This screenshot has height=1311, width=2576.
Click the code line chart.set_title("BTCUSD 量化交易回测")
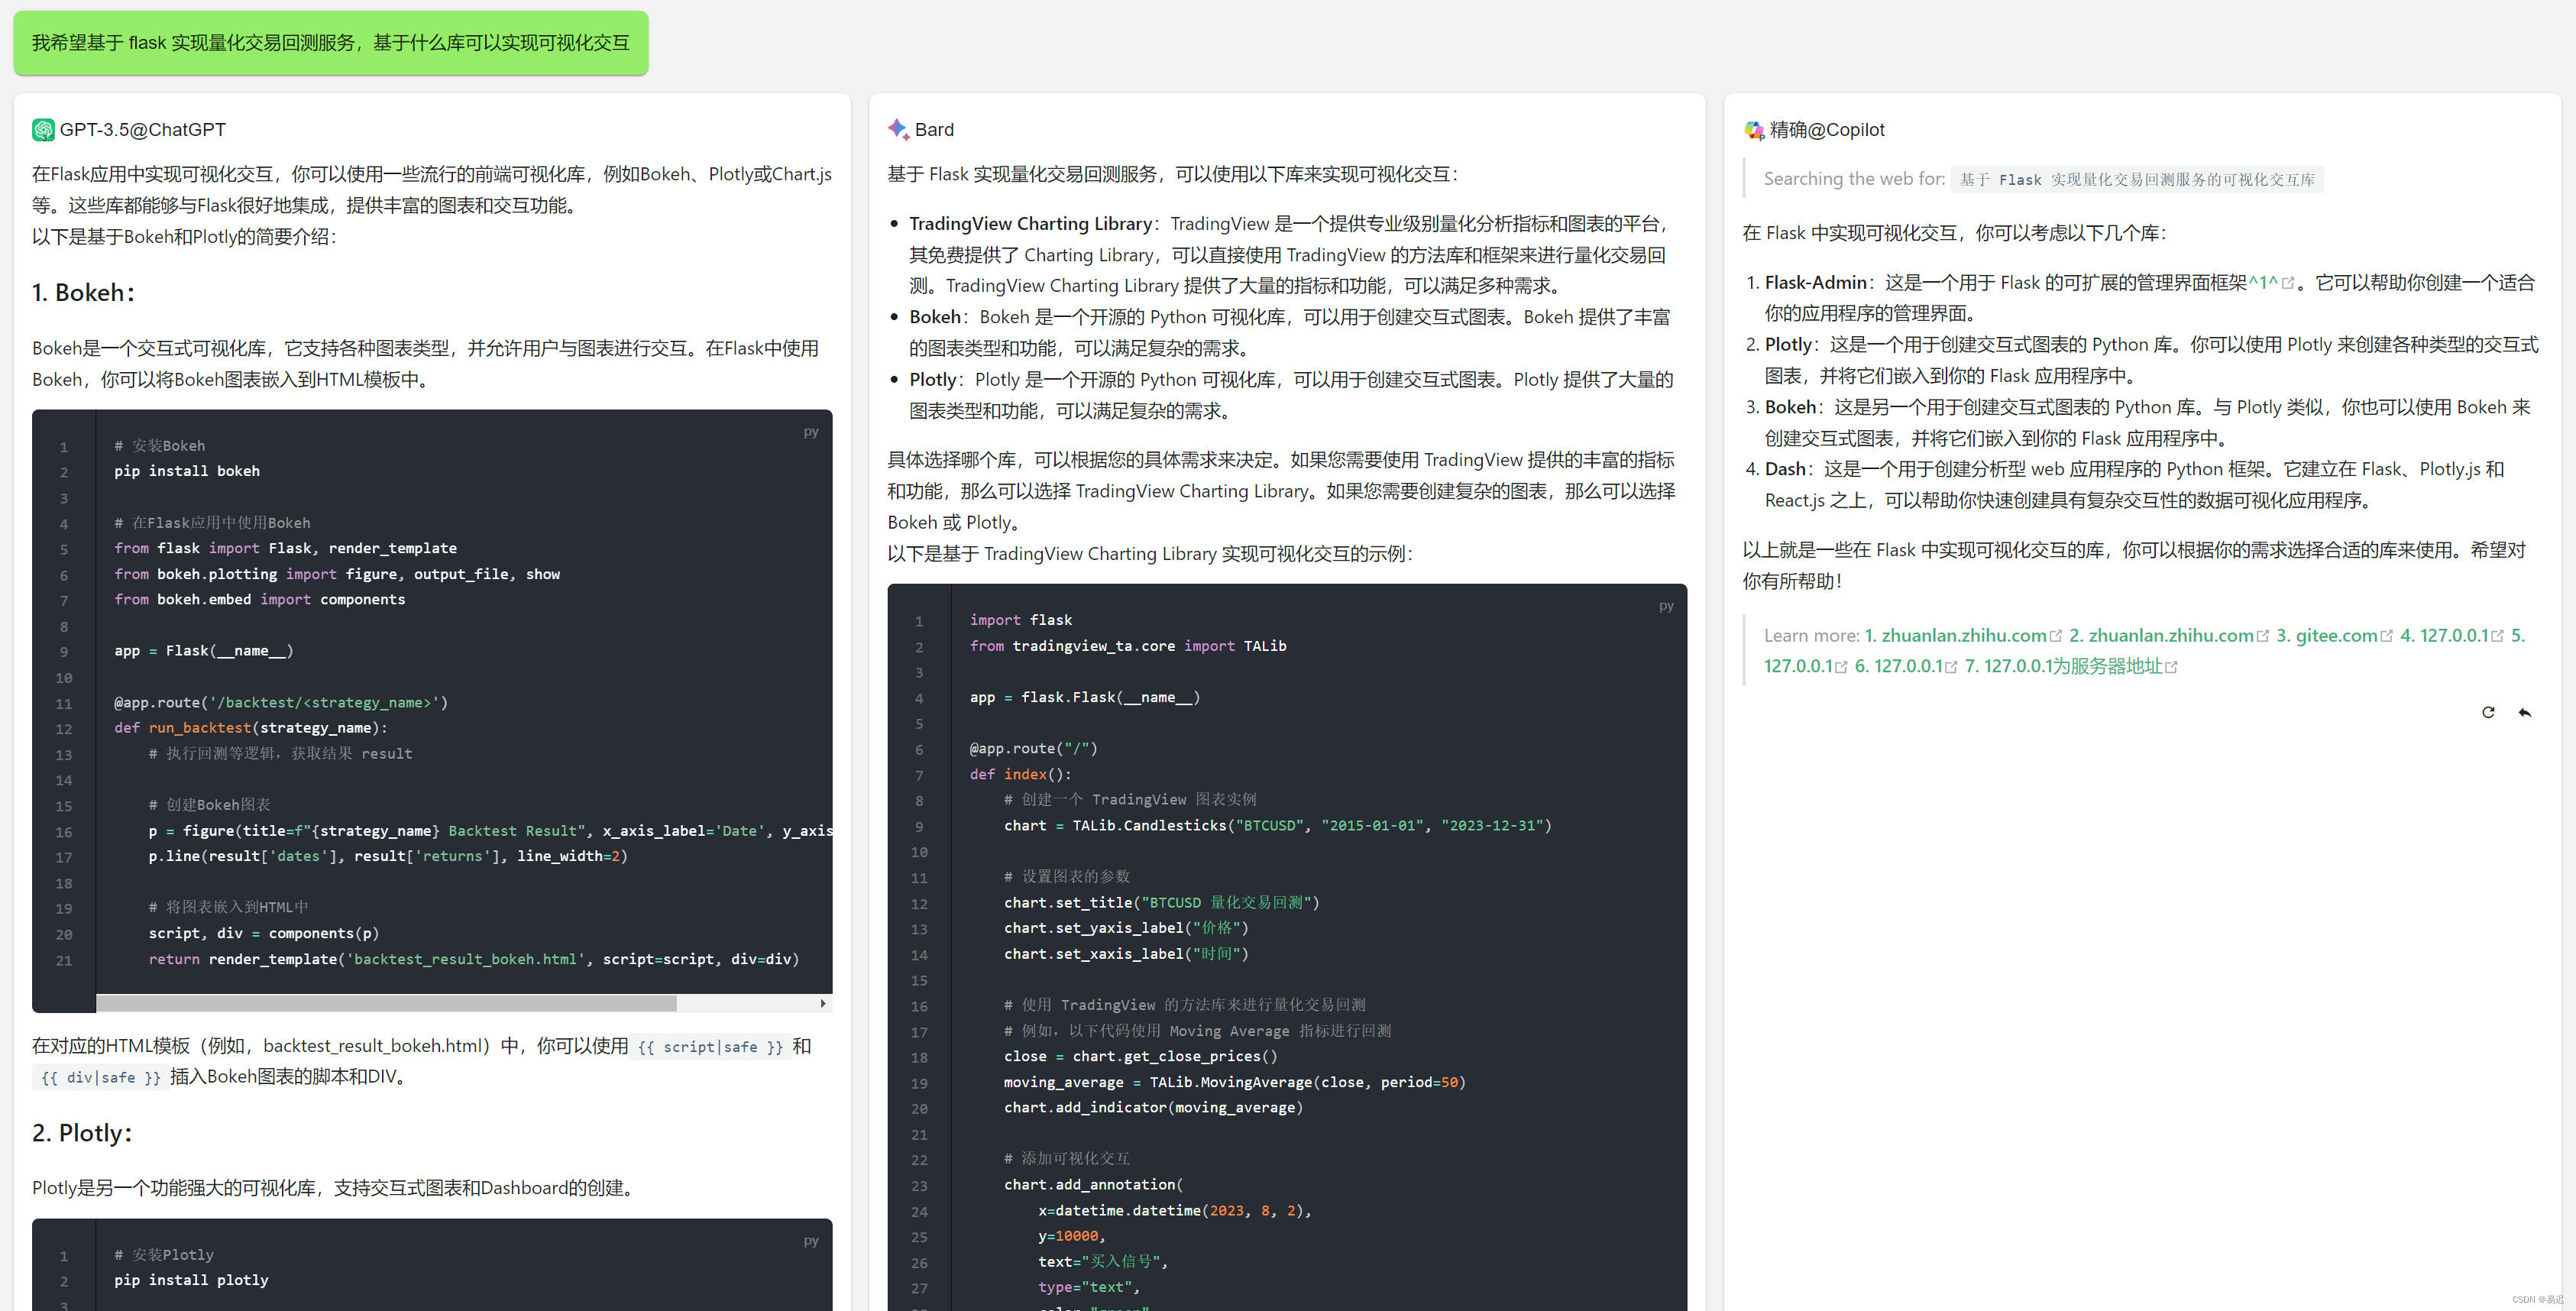tap(1162, 903)
